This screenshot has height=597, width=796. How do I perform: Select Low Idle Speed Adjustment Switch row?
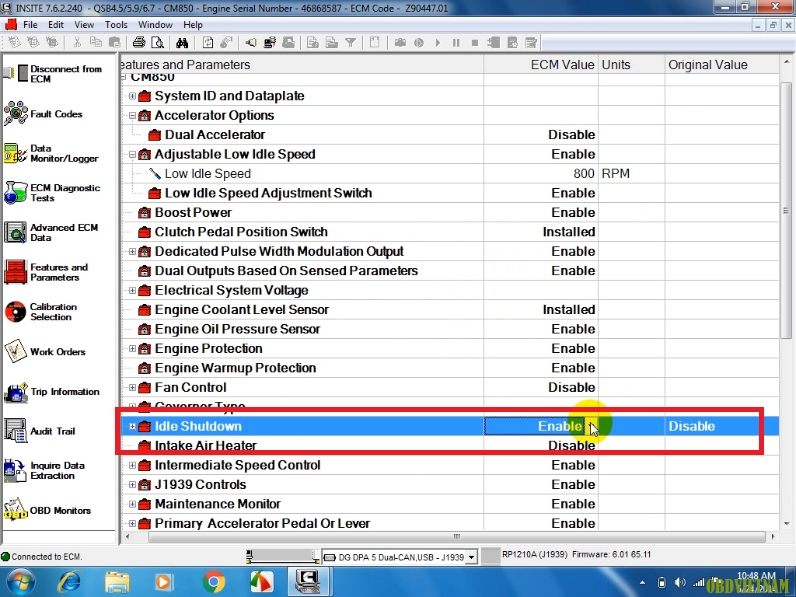(x=450, y=193)
